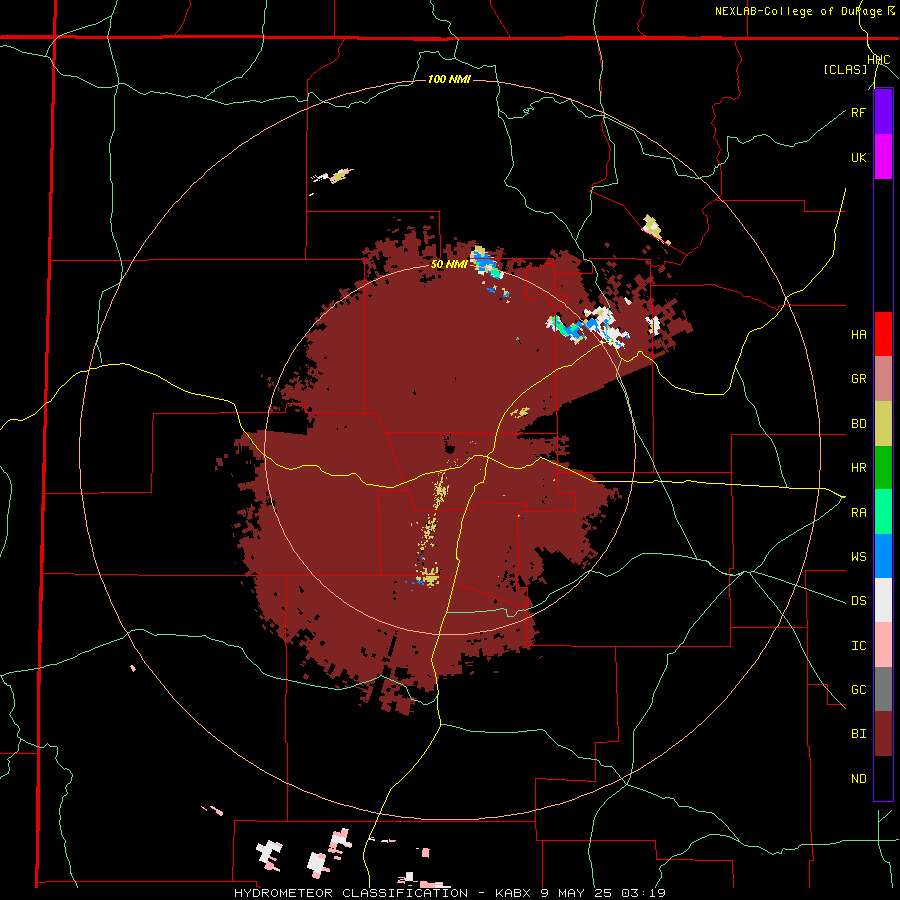Click the UK legend label
900x900 pixels.
(x=858, y=157)
